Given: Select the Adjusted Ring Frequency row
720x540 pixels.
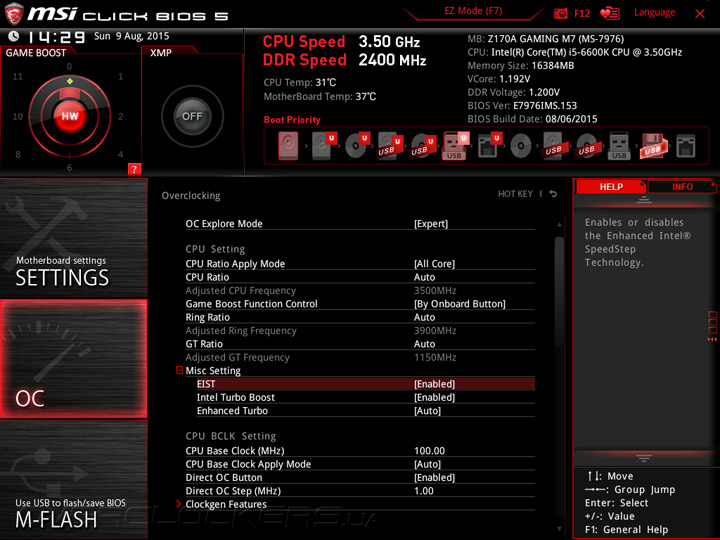Looking at the screenshot, I should coord(360,331).
